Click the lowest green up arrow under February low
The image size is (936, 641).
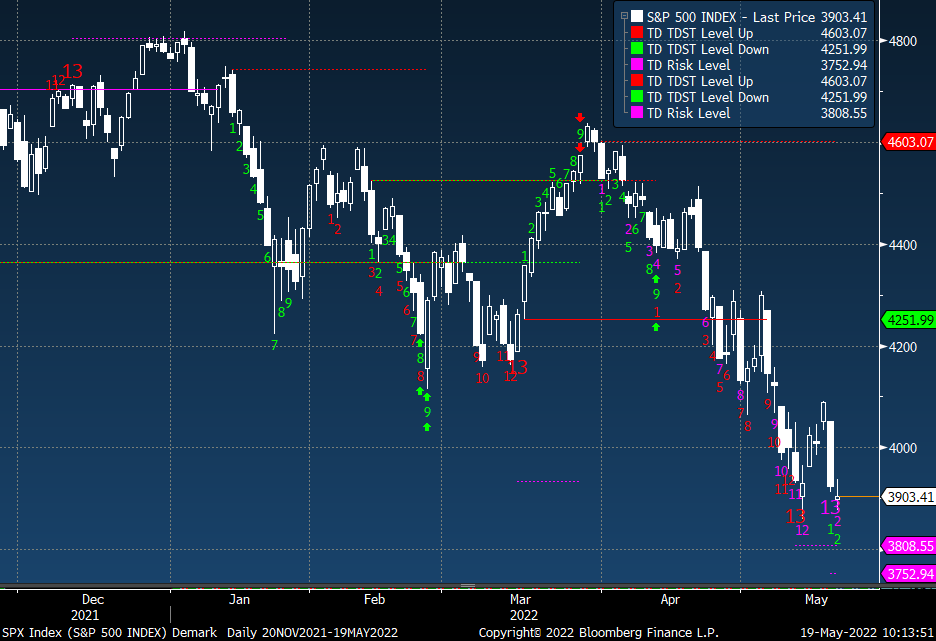click(427, 428)
